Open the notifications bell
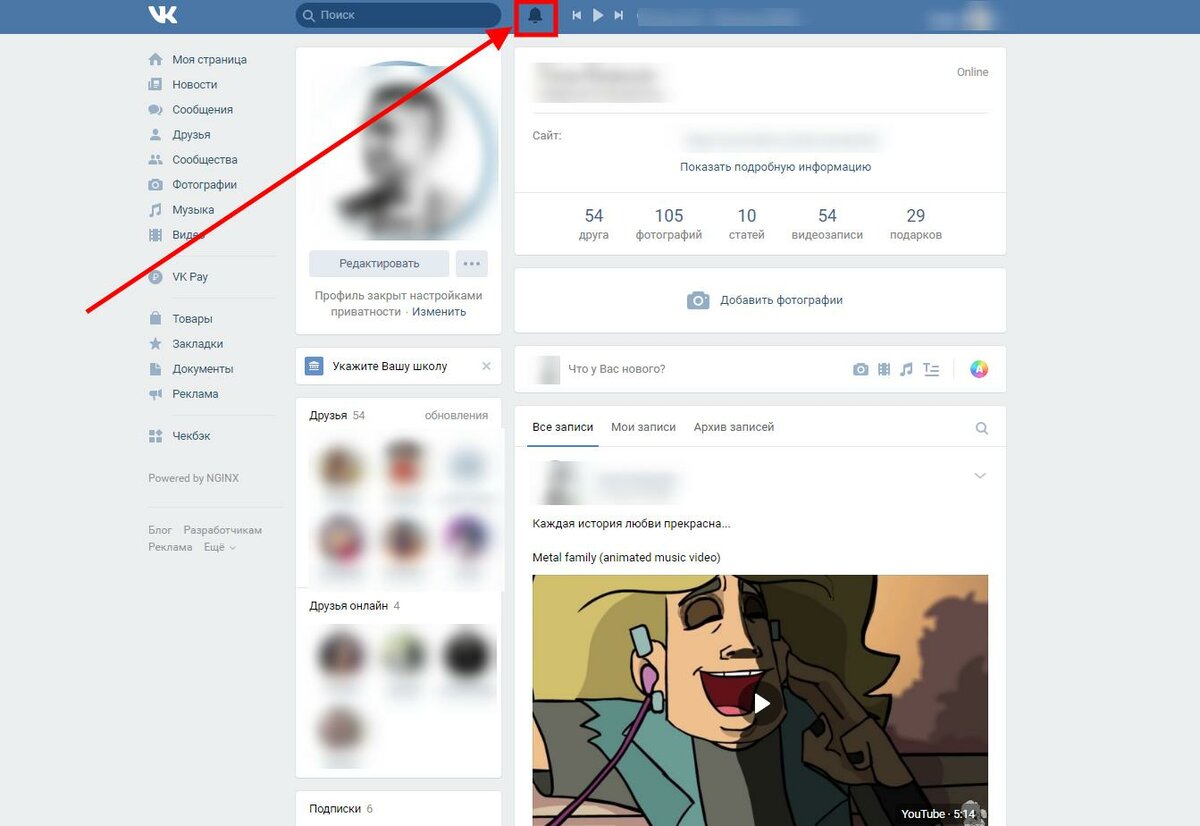Image resolution: width=1200 pixels, height=826 pixels. pyautogui.click(x=536, y=16)
